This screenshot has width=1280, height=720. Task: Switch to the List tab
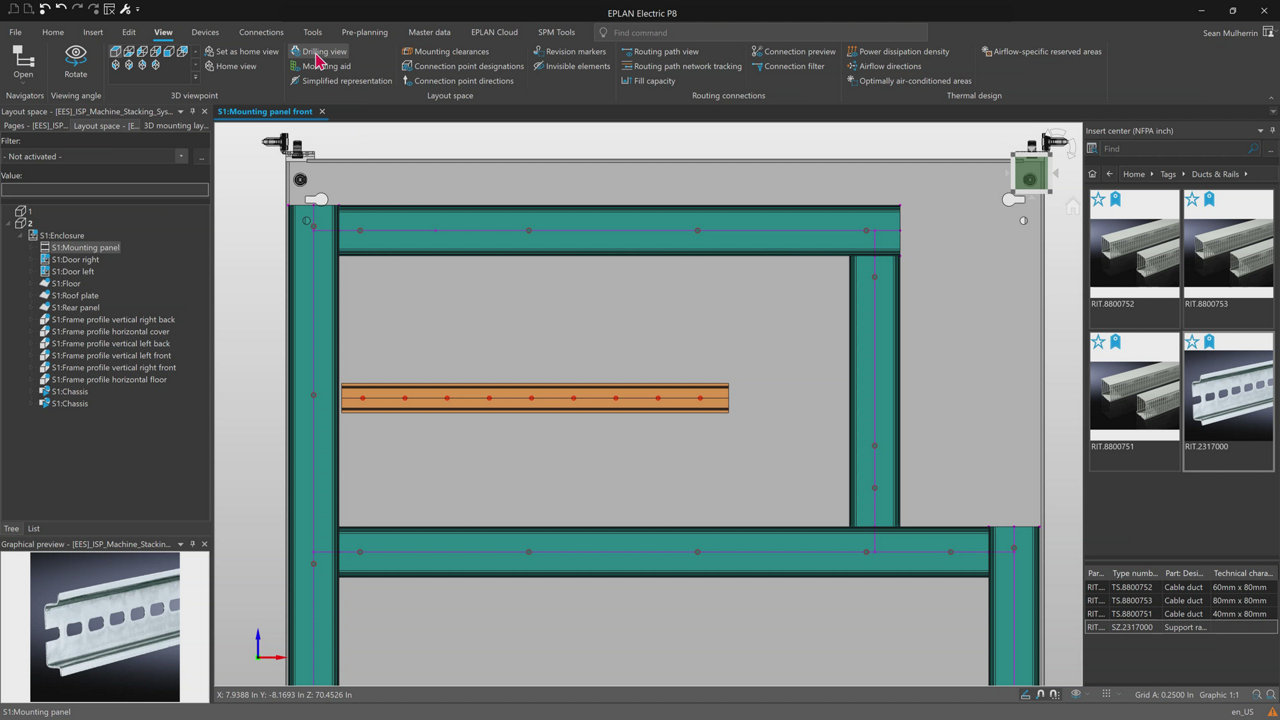tap(34, 528)
